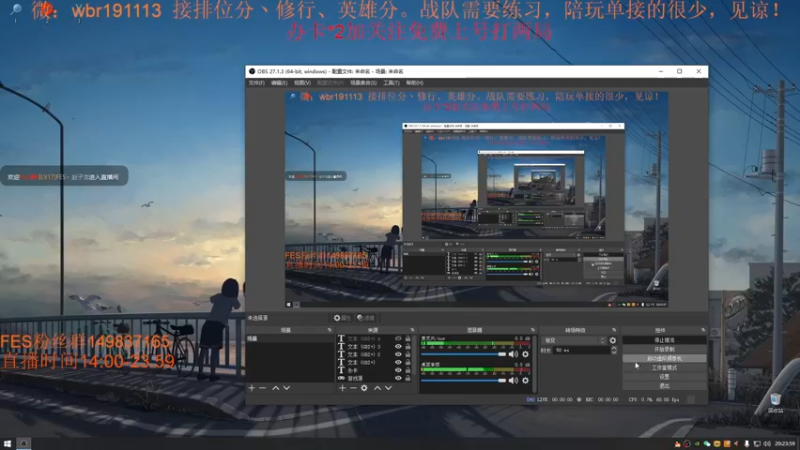Open the 工具(T) menu
This screenshot has width=800, height=450.
pos(391,83)
